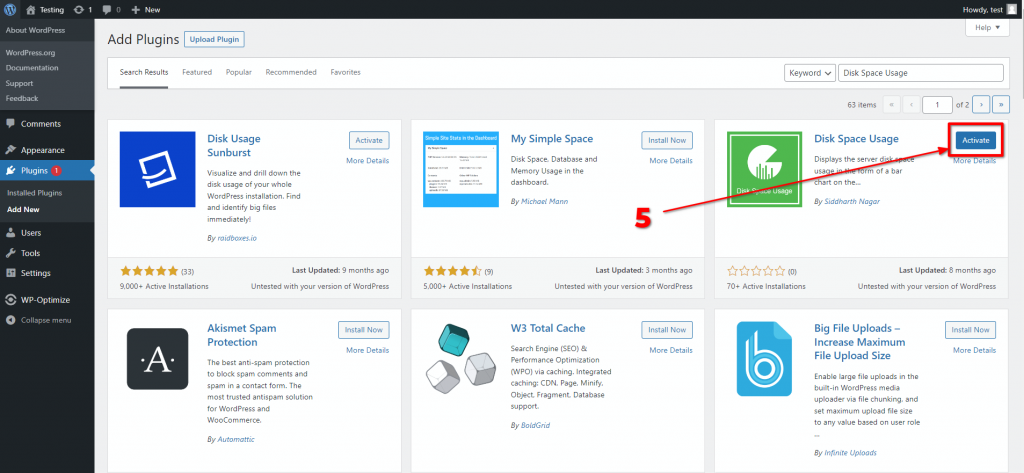
Task: Go to the next results page
Action: coord(981,105)
